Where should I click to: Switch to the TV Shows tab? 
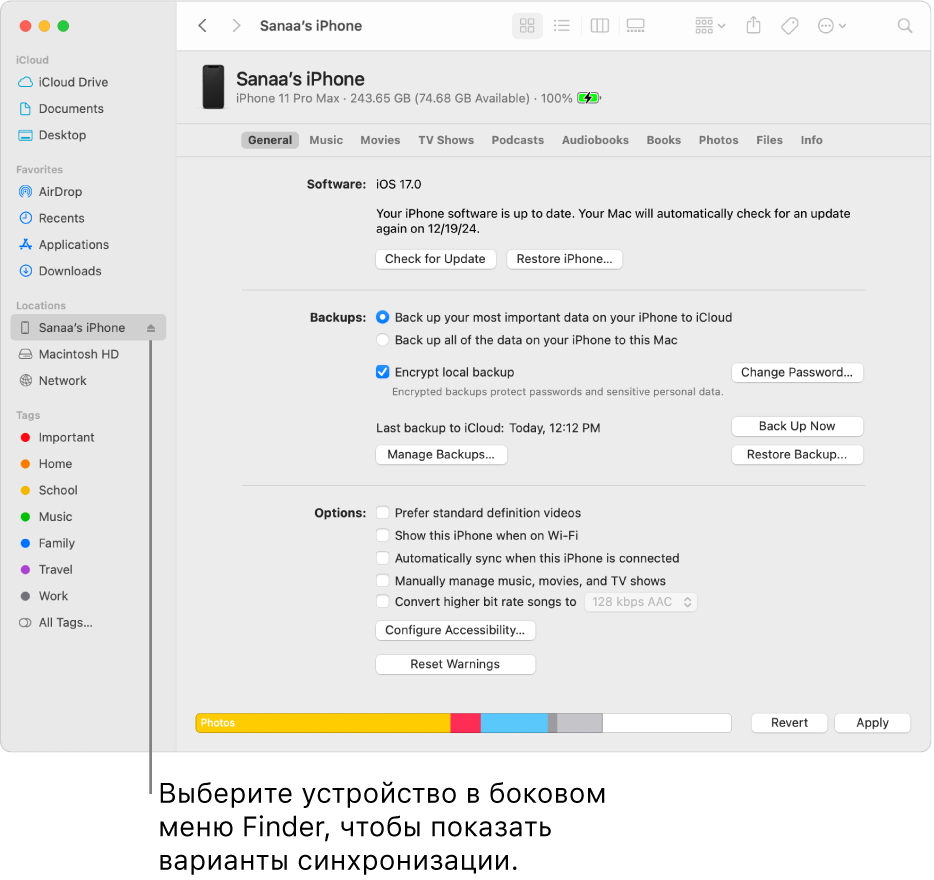(x=446, y=140)
